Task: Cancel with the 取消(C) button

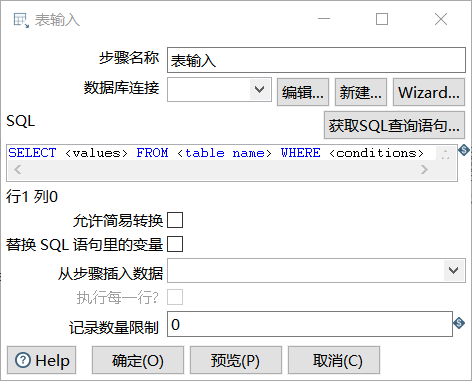Action: pos(334,360)
